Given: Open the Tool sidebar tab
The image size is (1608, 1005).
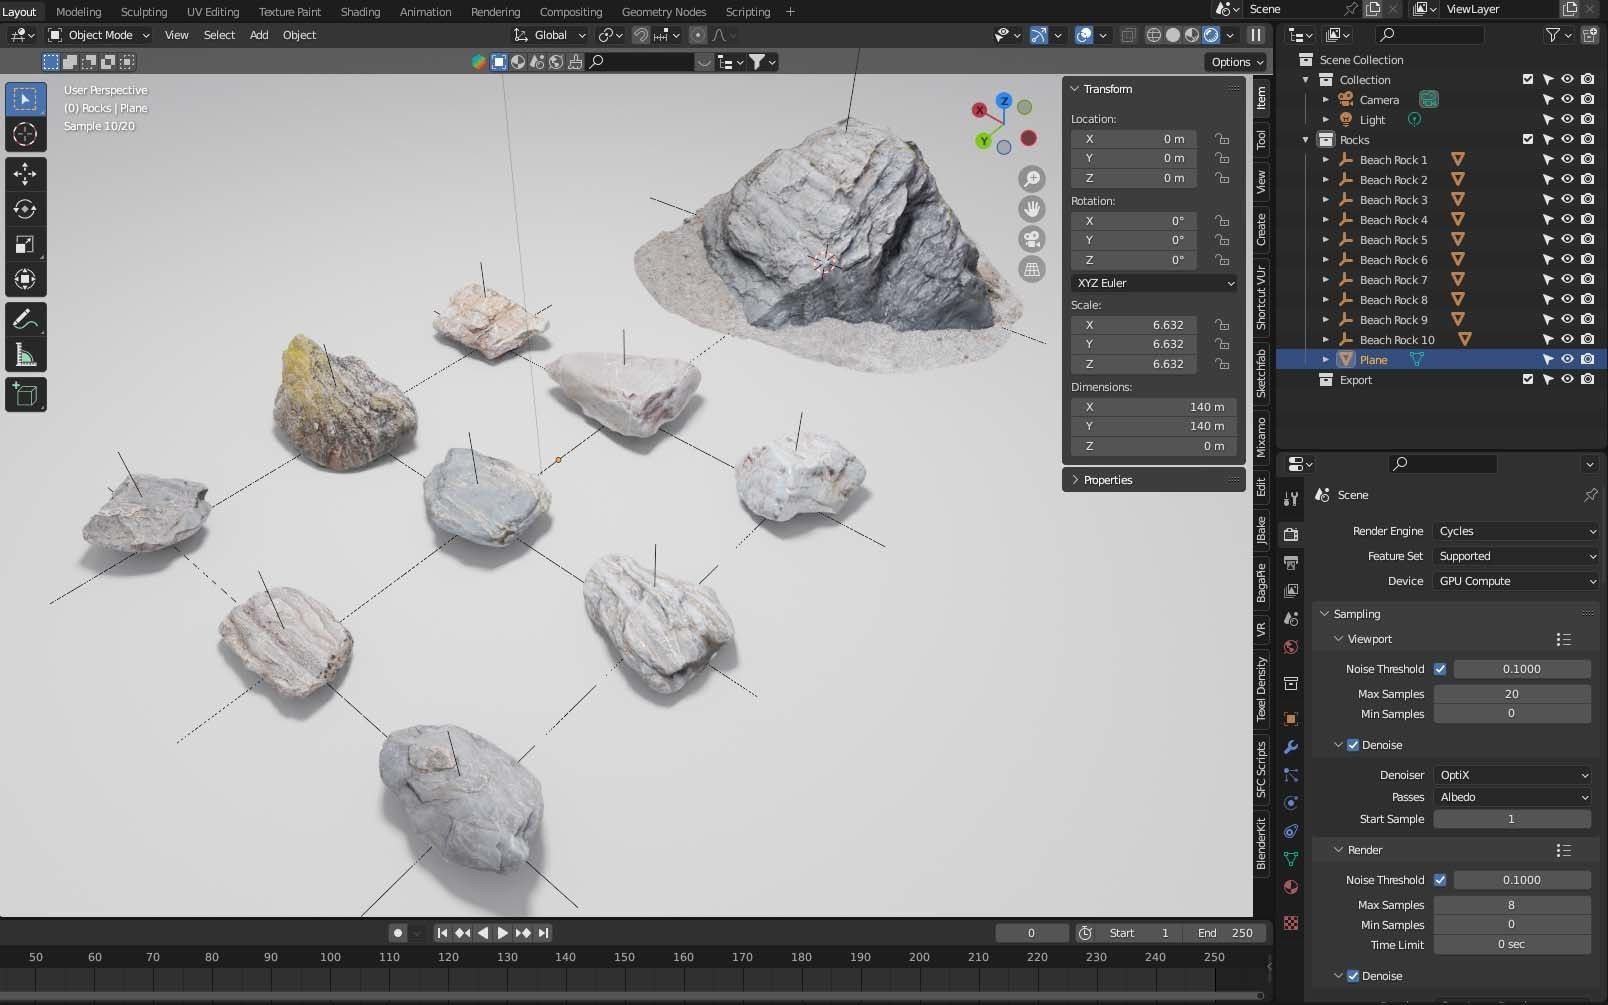Looking at the screenshot, I should click(1261, 138).
